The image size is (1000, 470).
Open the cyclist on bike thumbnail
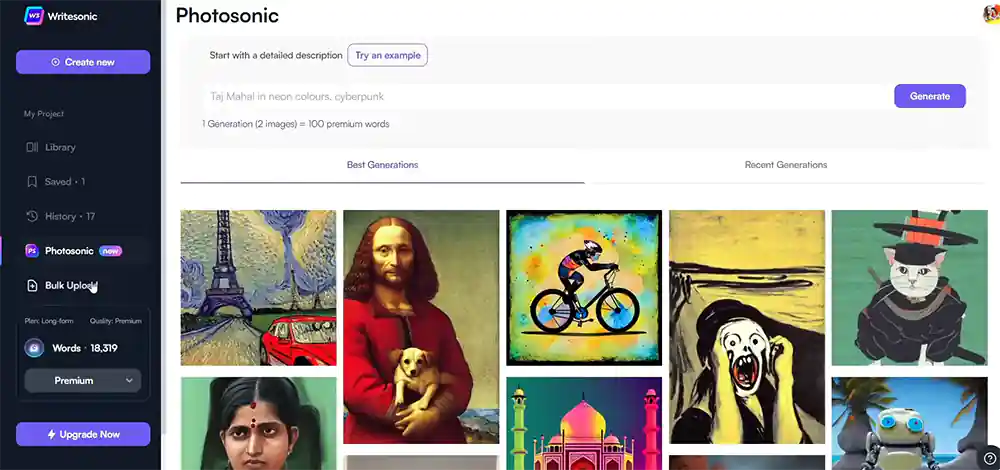(584, 288)
